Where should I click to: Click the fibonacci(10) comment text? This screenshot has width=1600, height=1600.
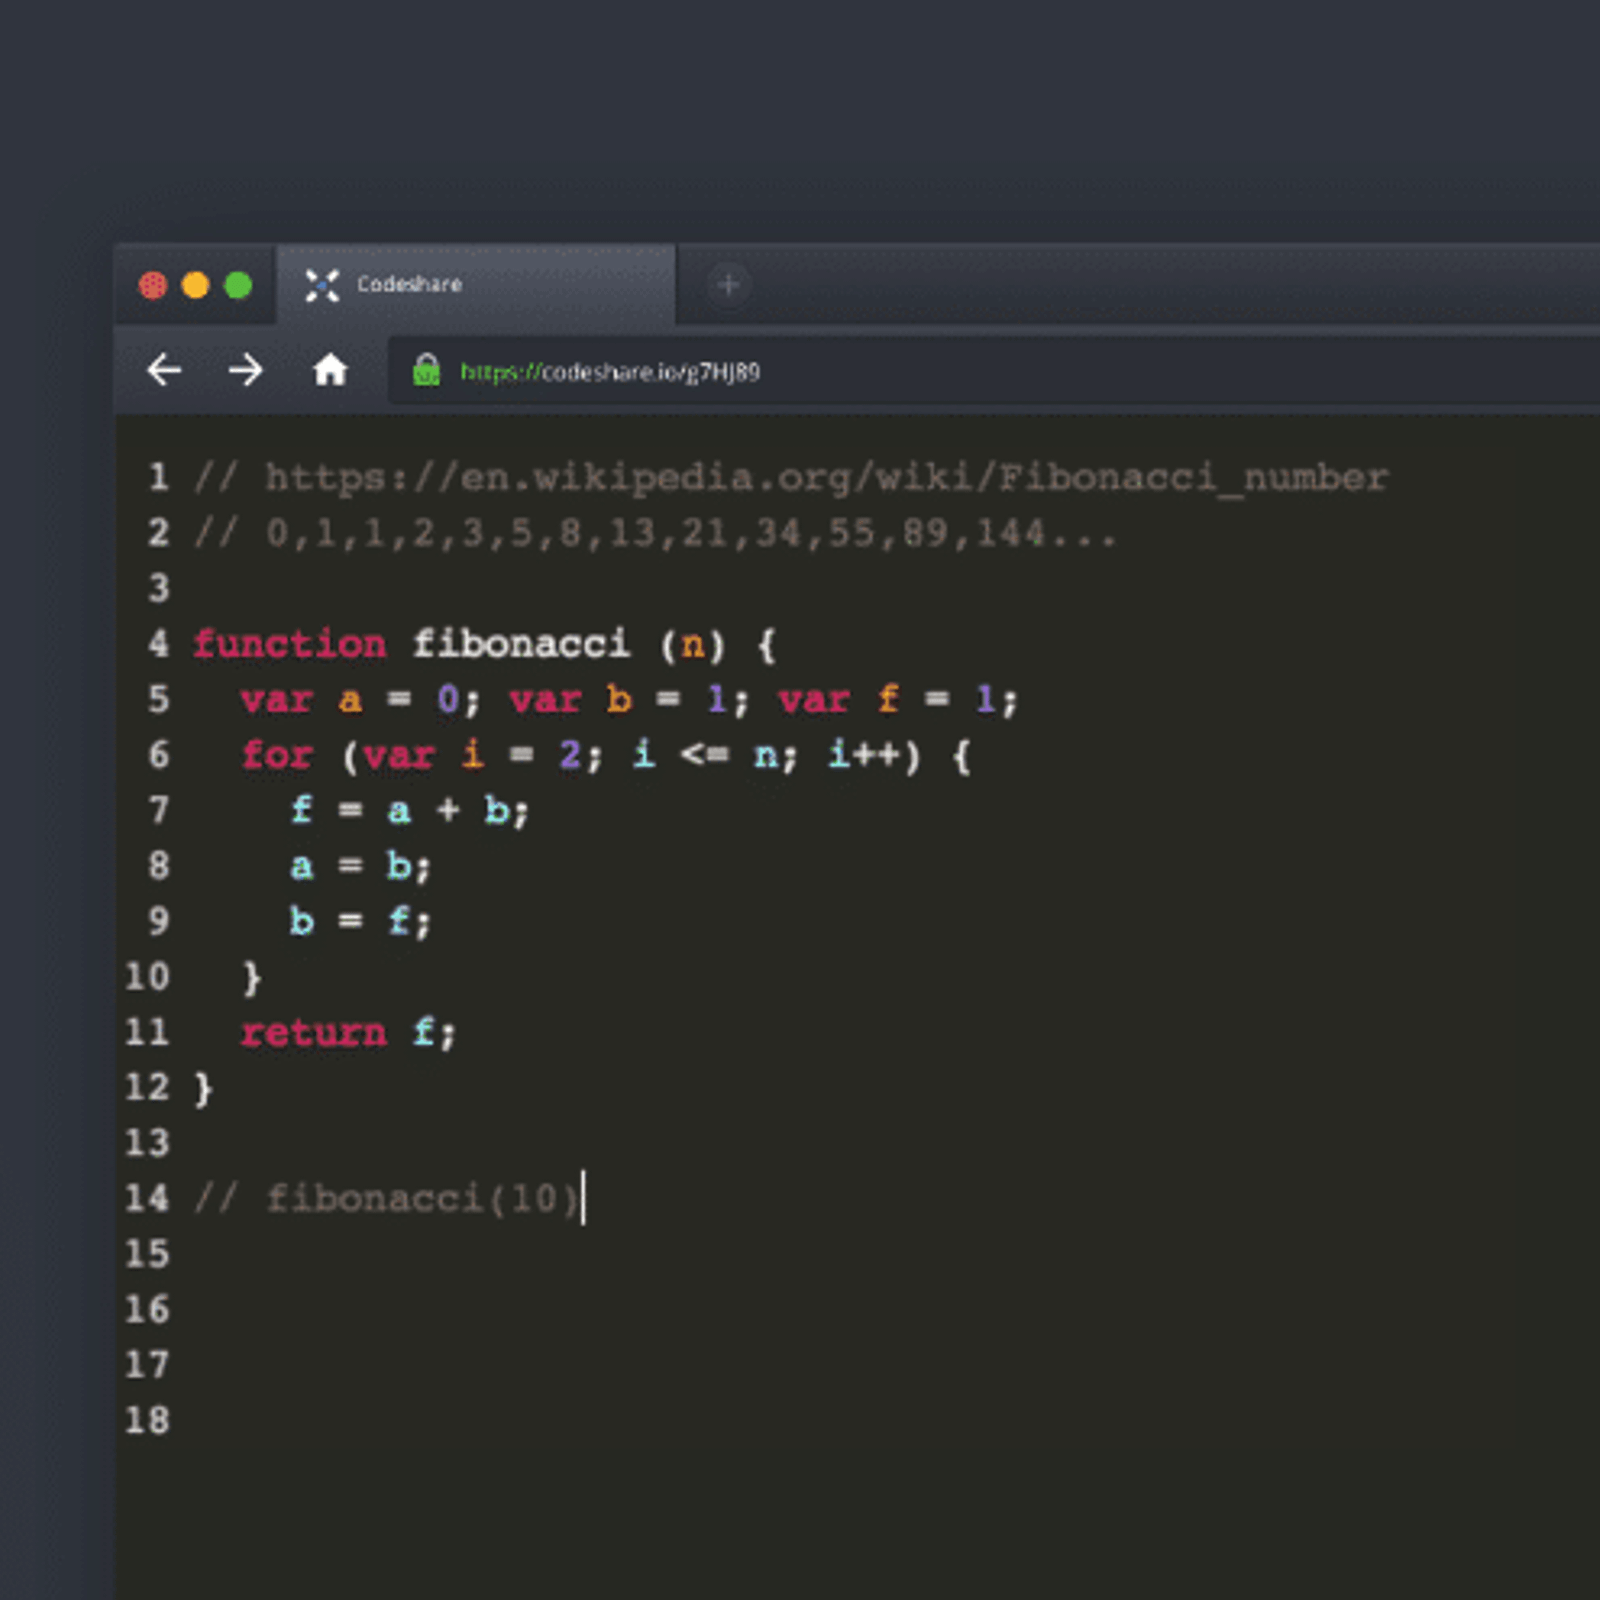(388, 1198)
